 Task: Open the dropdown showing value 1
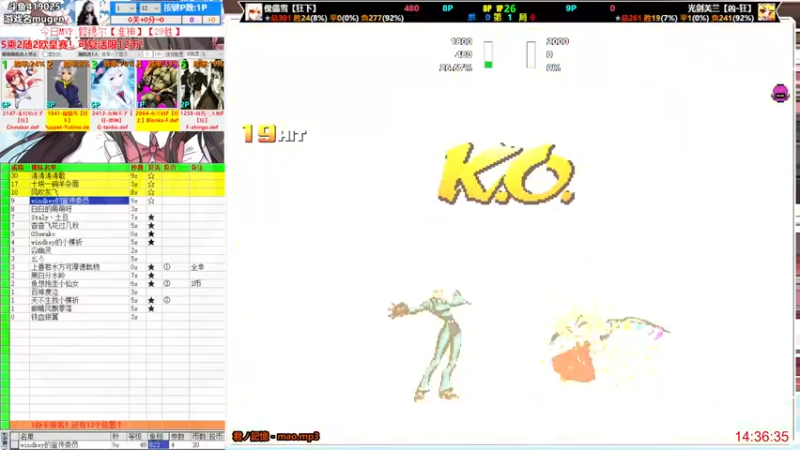tap(125, 8)
